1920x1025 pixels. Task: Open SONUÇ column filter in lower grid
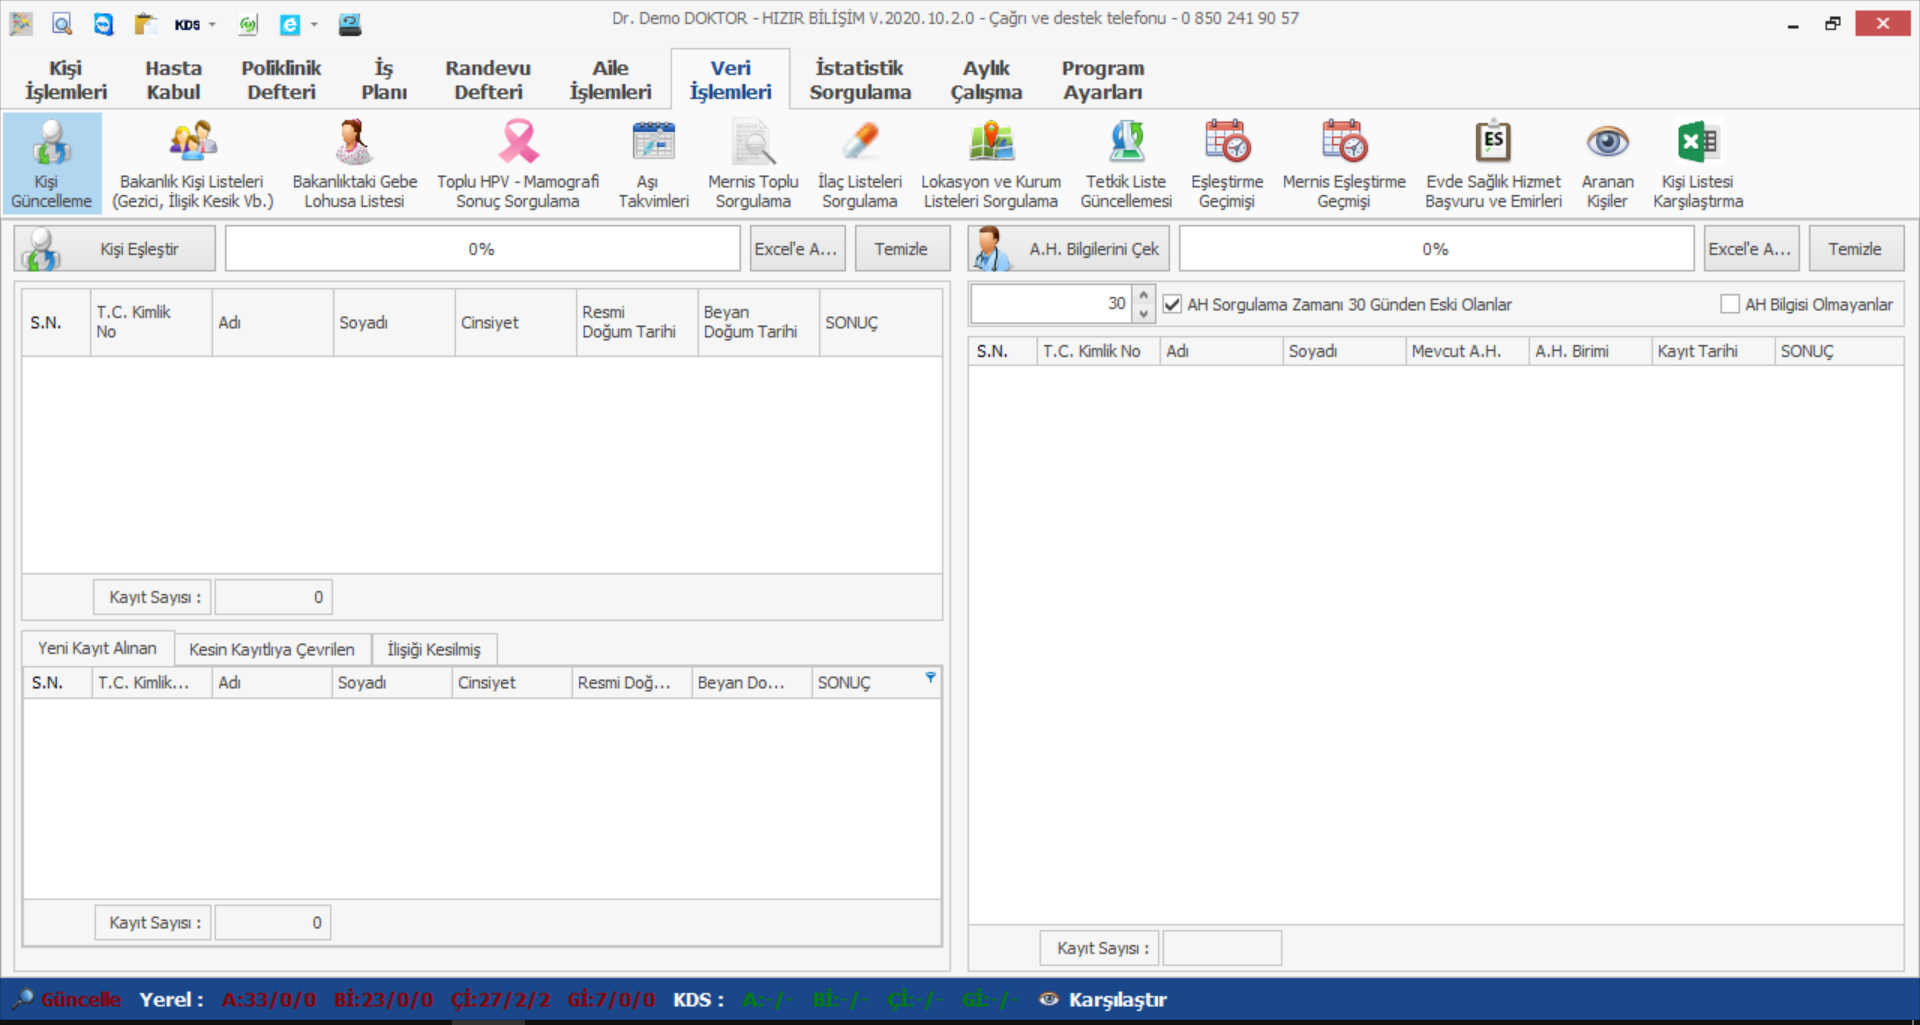[930, 678]
